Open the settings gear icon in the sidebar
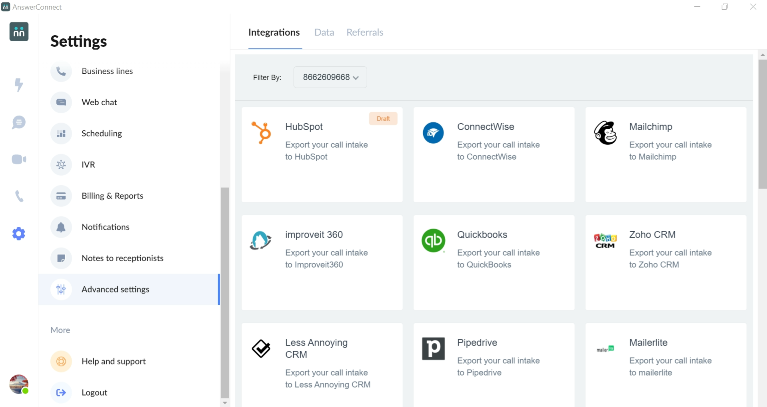This screenshot has width=767, height=407. tap(19, 234)
